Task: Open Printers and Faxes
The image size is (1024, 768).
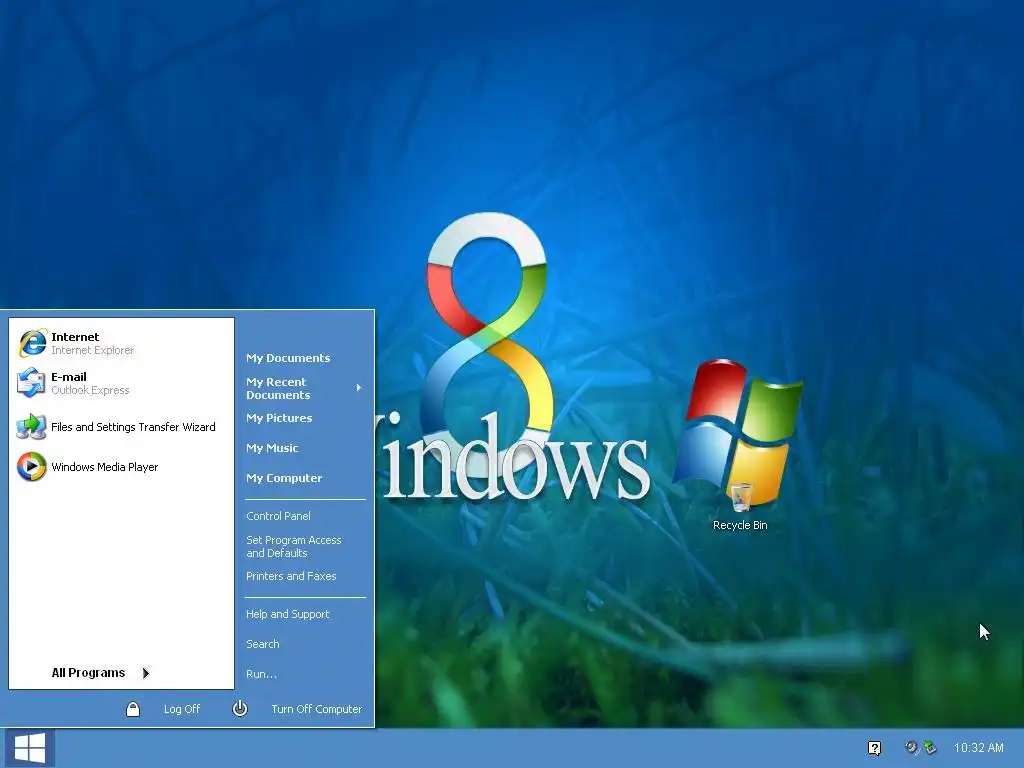Action: (291, 576)
